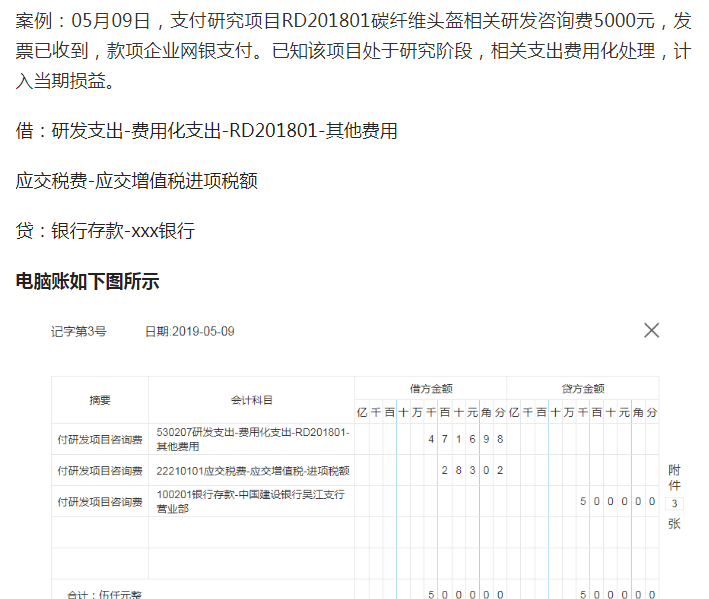Click the empty fourth row account cell

click(251, 532)
